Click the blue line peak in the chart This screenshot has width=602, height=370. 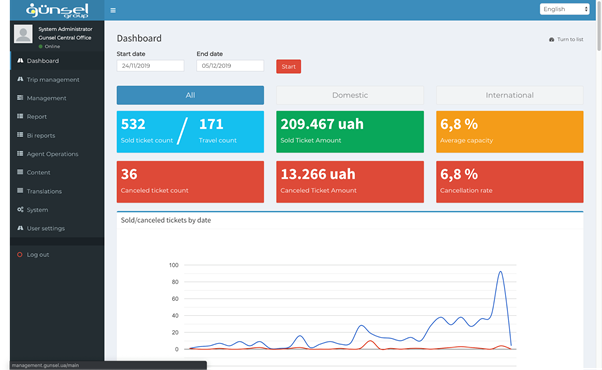coord(500,272)
